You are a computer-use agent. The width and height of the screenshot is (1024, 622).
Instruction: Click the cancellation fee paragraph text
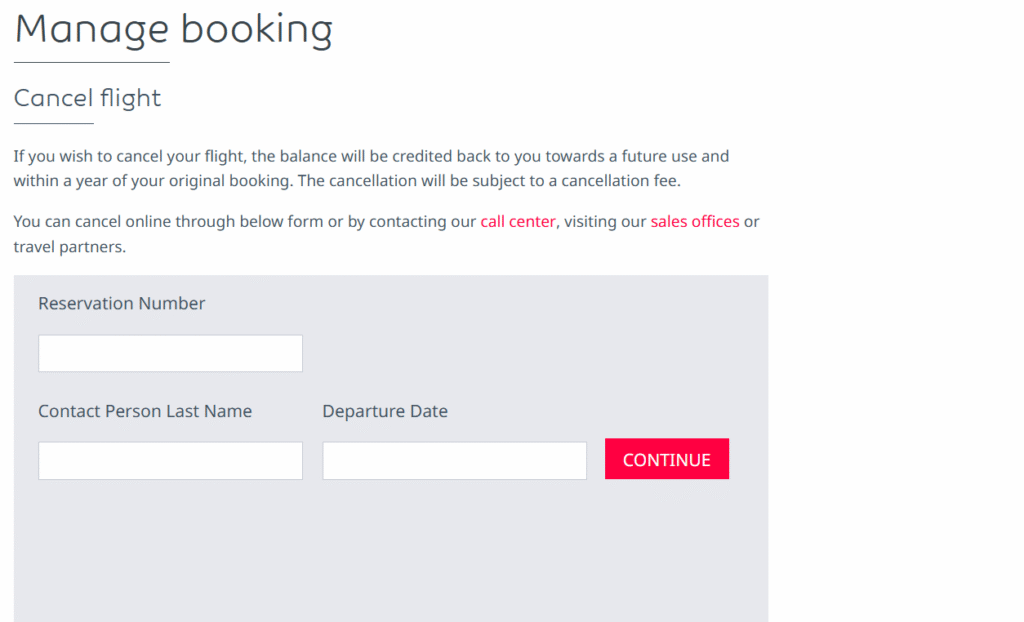[370, 168]
